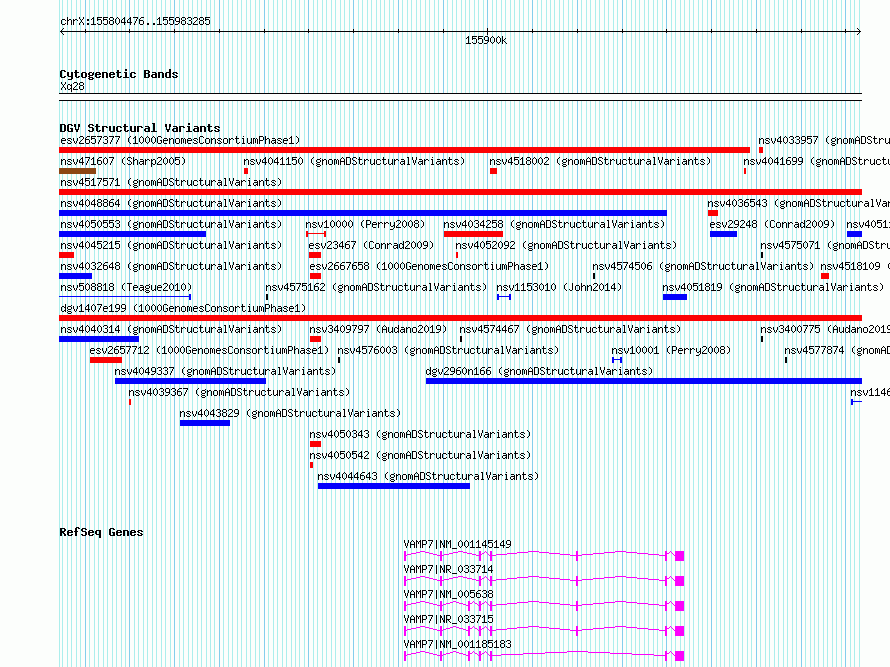Select the nsv4050542 variant label
The width and height of the screenshot is (890, 667).
(x=420, y=455)
